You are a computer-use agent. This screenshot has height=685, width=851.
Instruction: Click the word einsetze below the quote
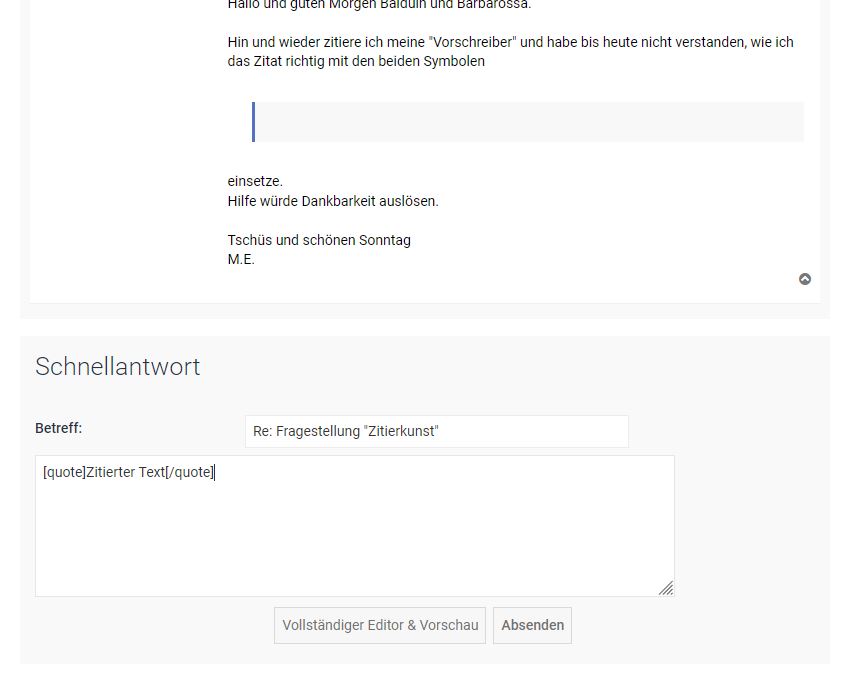point(255,181)
